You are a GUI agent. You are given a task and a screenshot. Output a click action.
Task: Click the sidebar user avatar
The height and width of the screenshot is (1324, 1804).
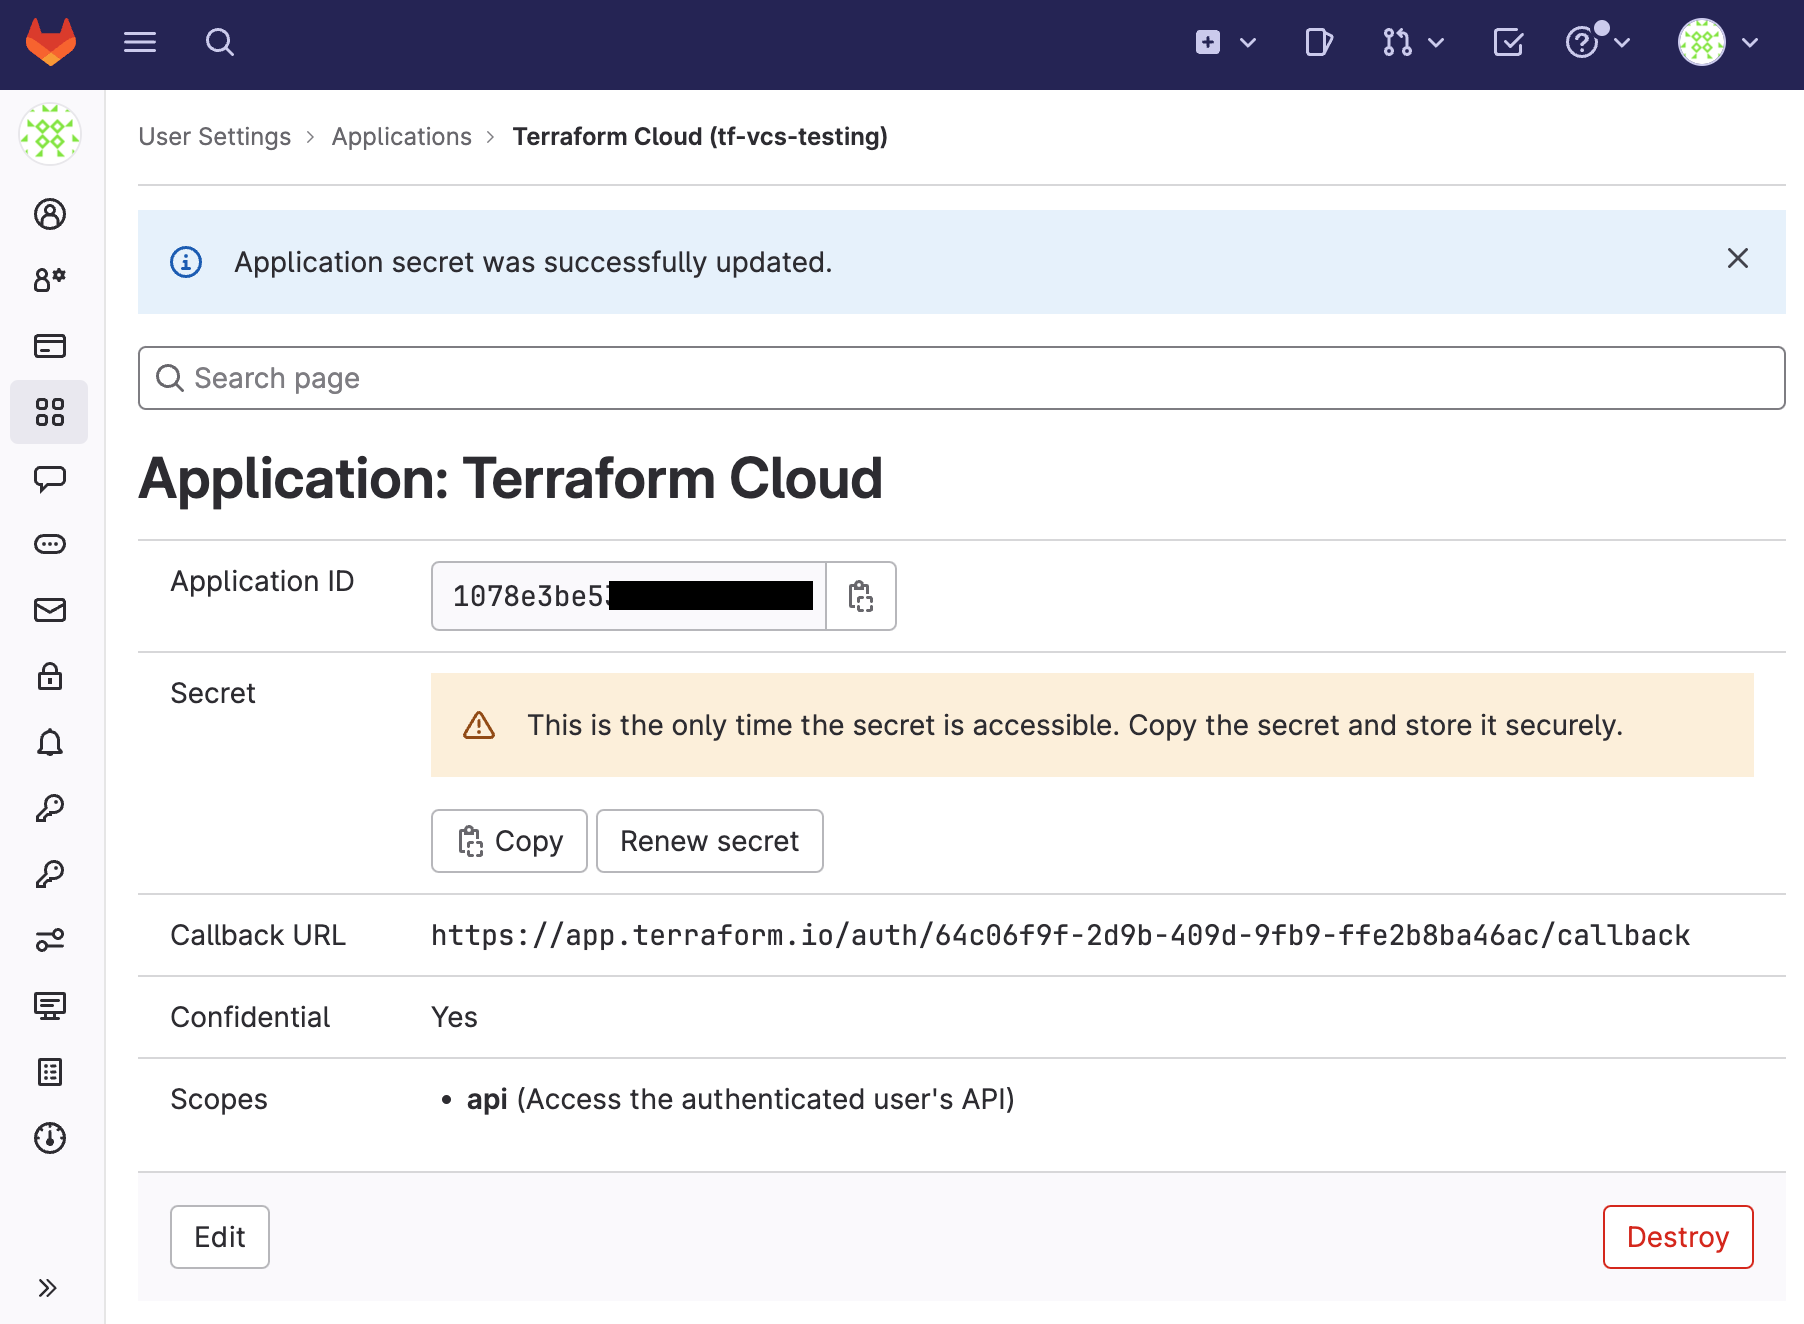(x=50, y=134)
